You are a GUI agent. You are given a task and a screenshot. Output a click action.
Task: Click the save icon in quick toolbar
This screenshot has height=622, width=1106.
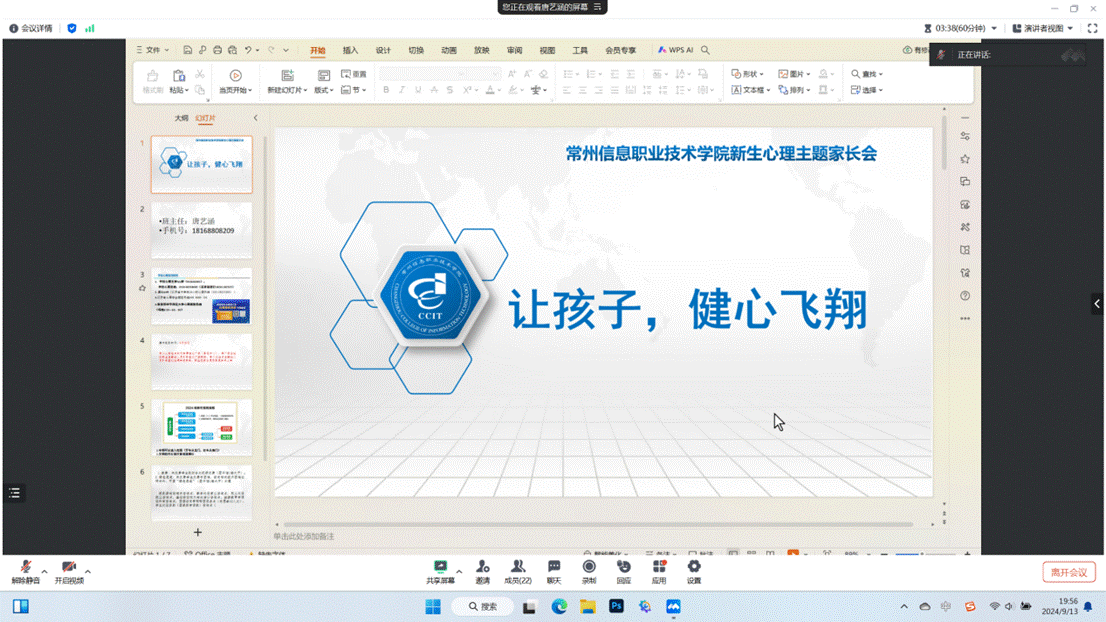pos(188,50)
